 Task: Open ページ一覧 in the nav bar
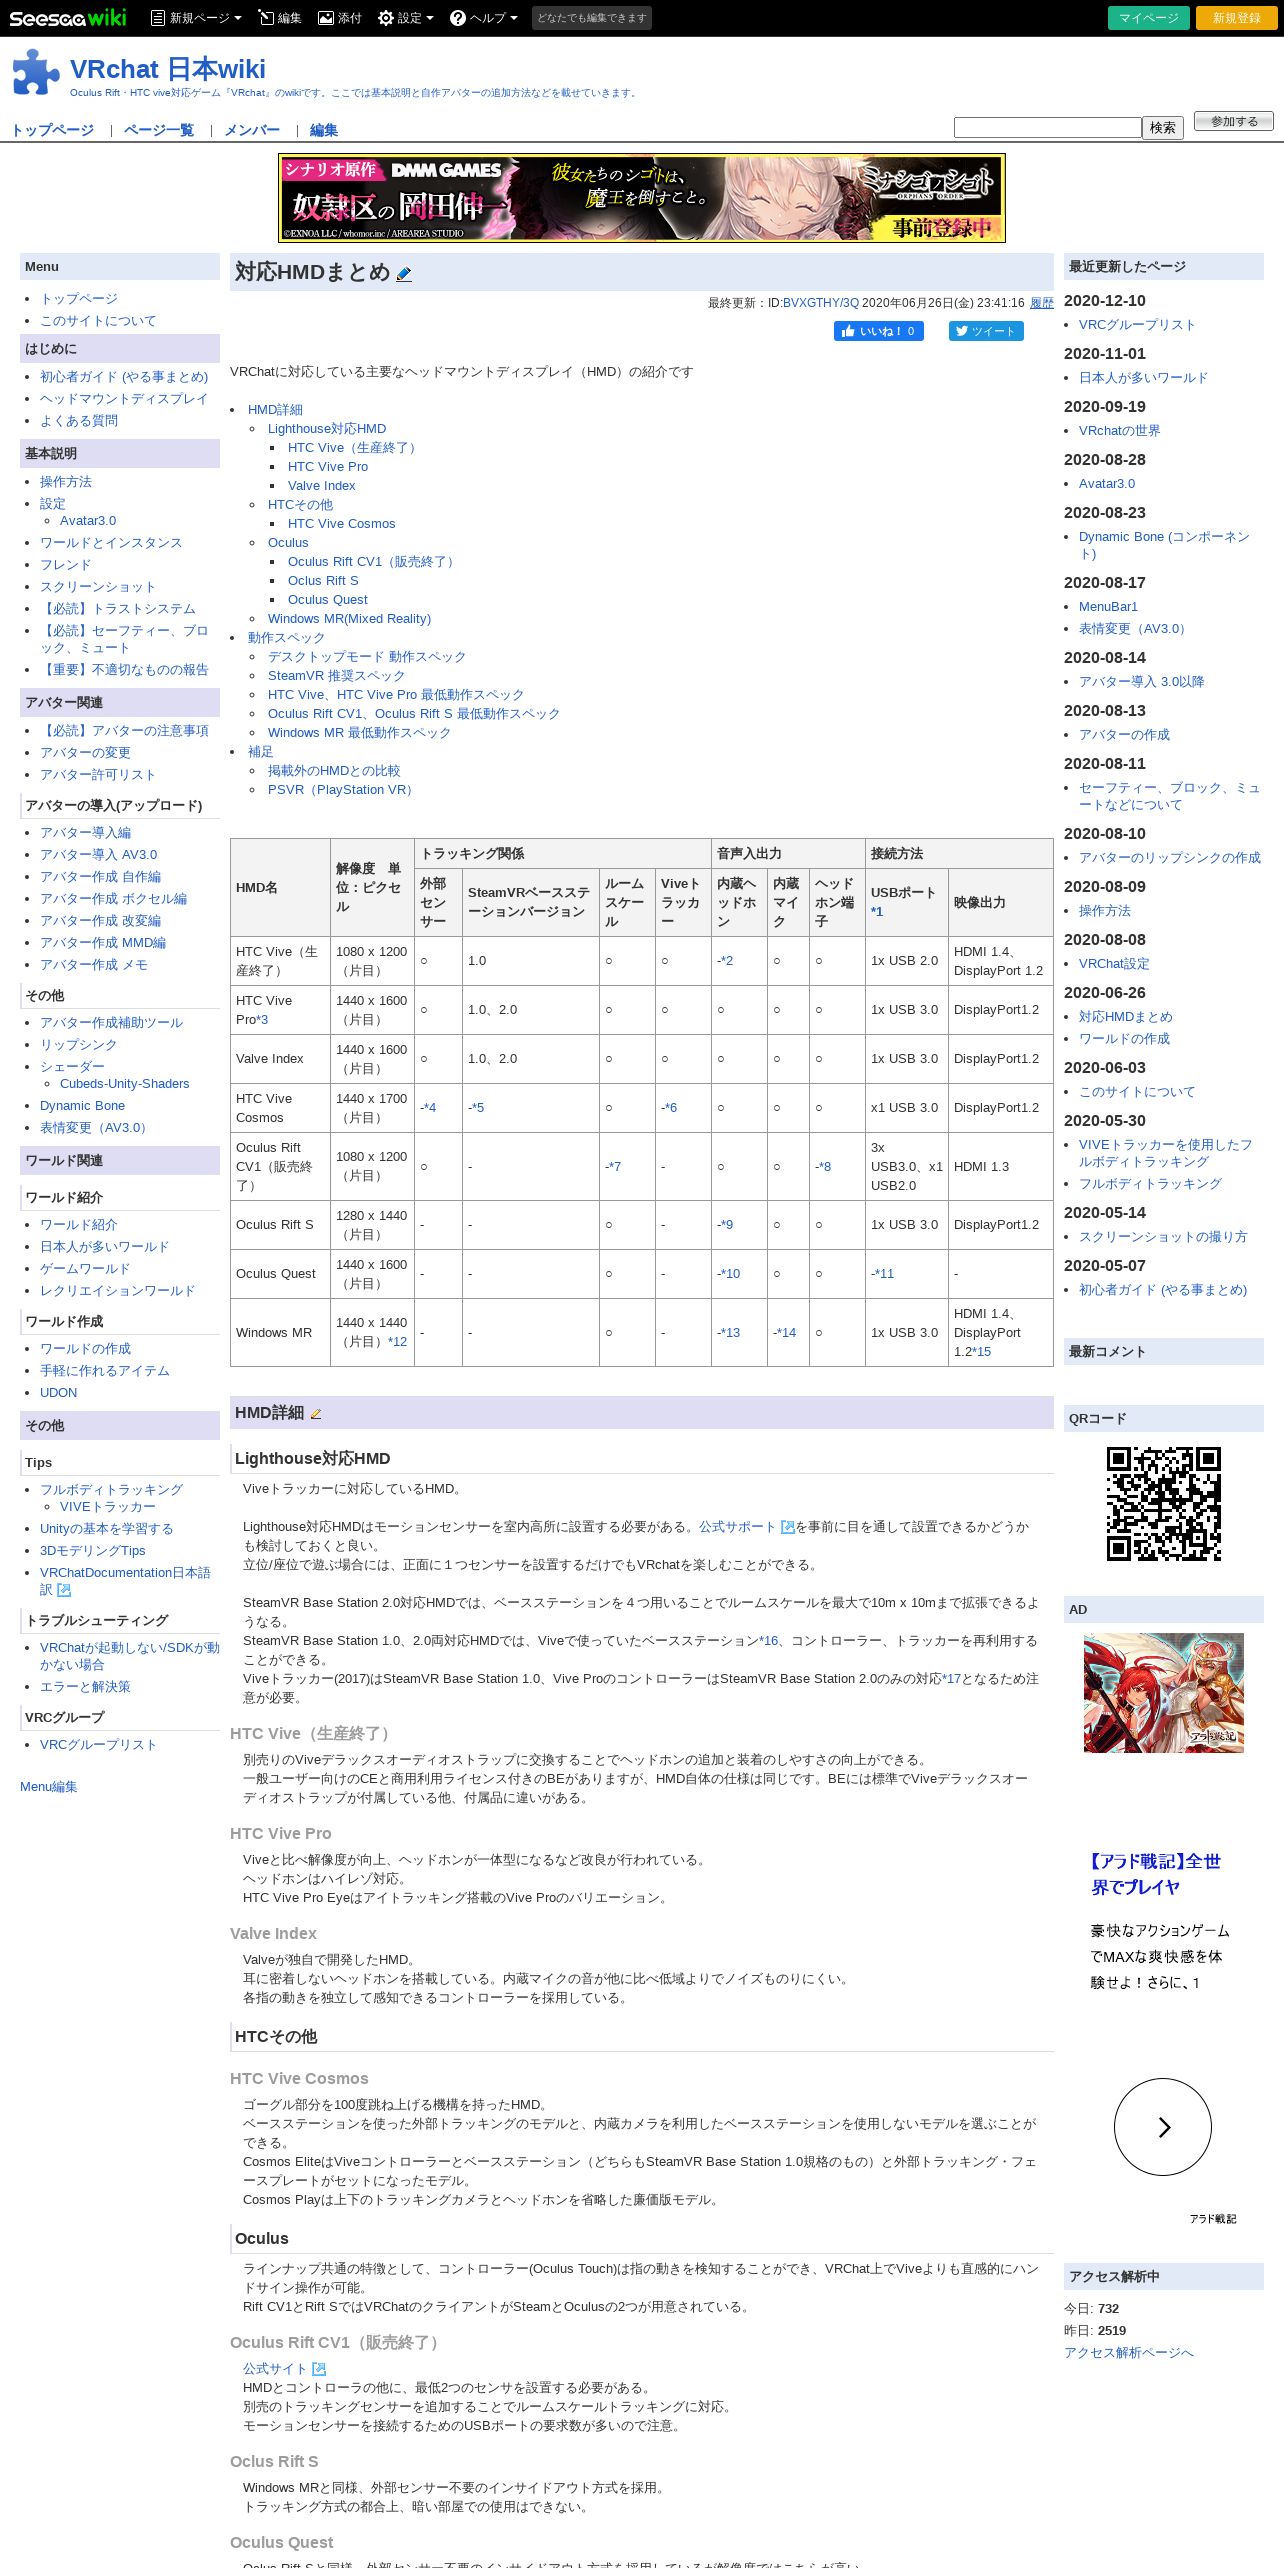pyautogui.click(x=159, y=130)
